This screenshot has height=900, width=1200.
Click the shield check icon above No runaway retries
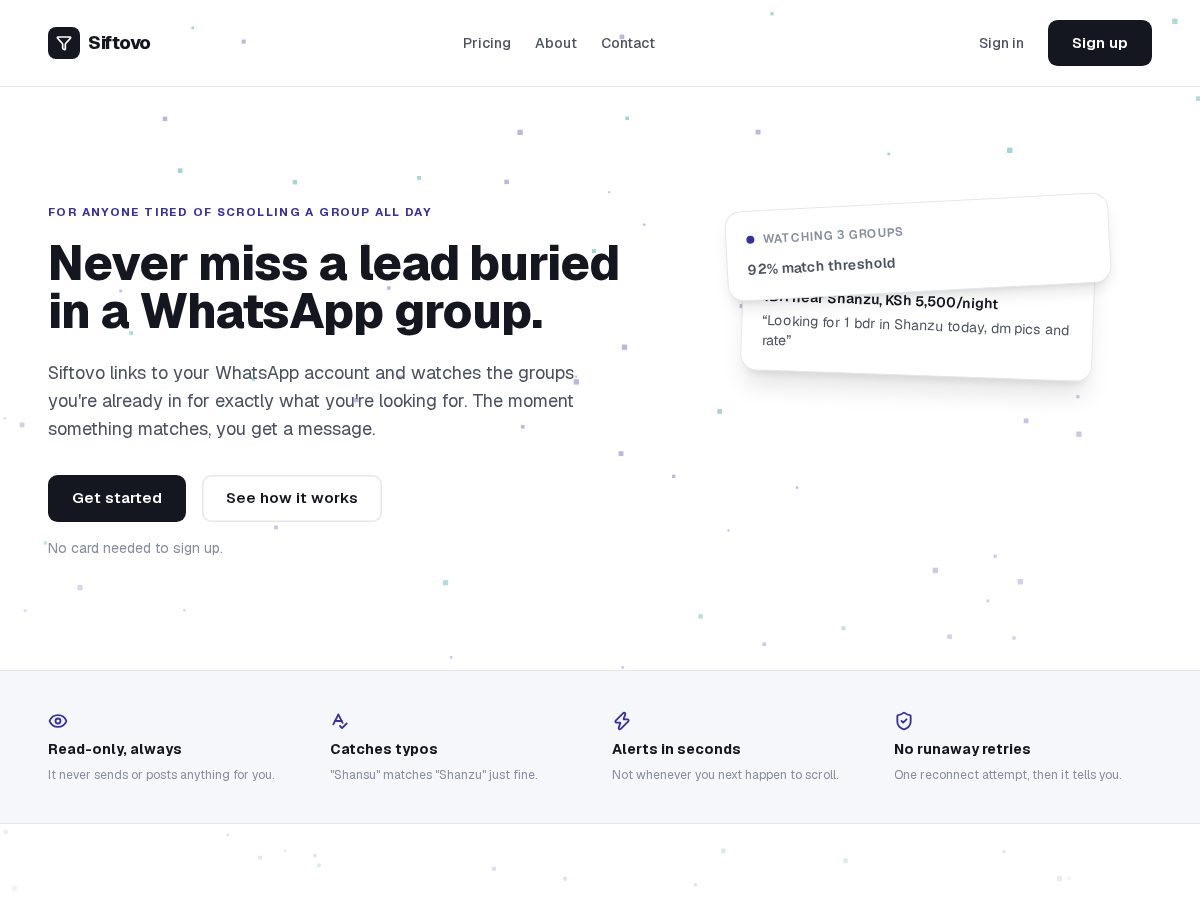(x=904, y=721)
